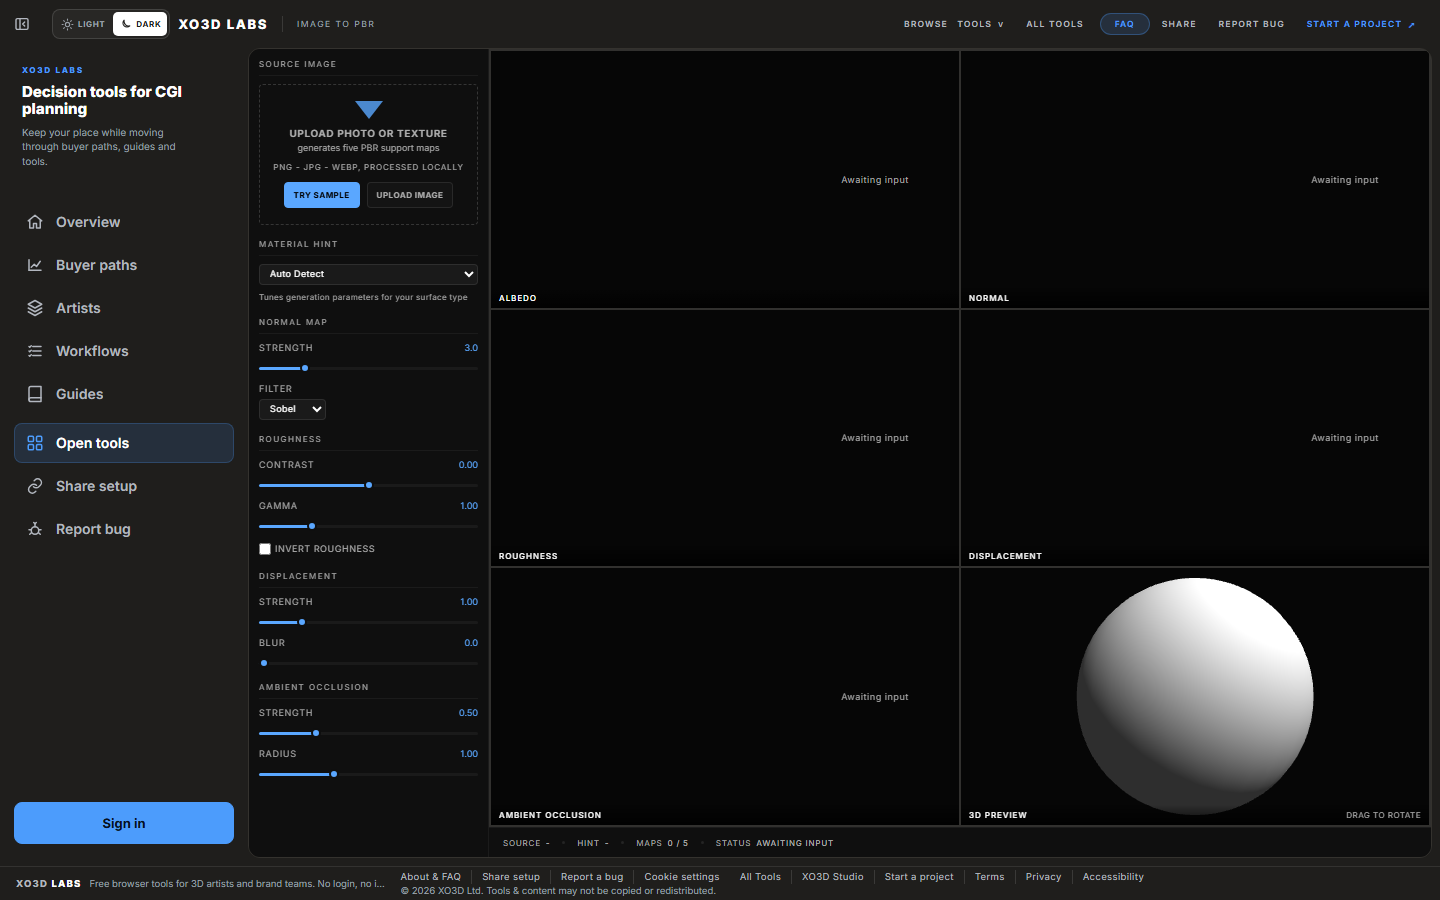1440x900 pixels.
Task: Click the Albedo map preview pane
Action: pyautogui.click(x=725, y=179)
